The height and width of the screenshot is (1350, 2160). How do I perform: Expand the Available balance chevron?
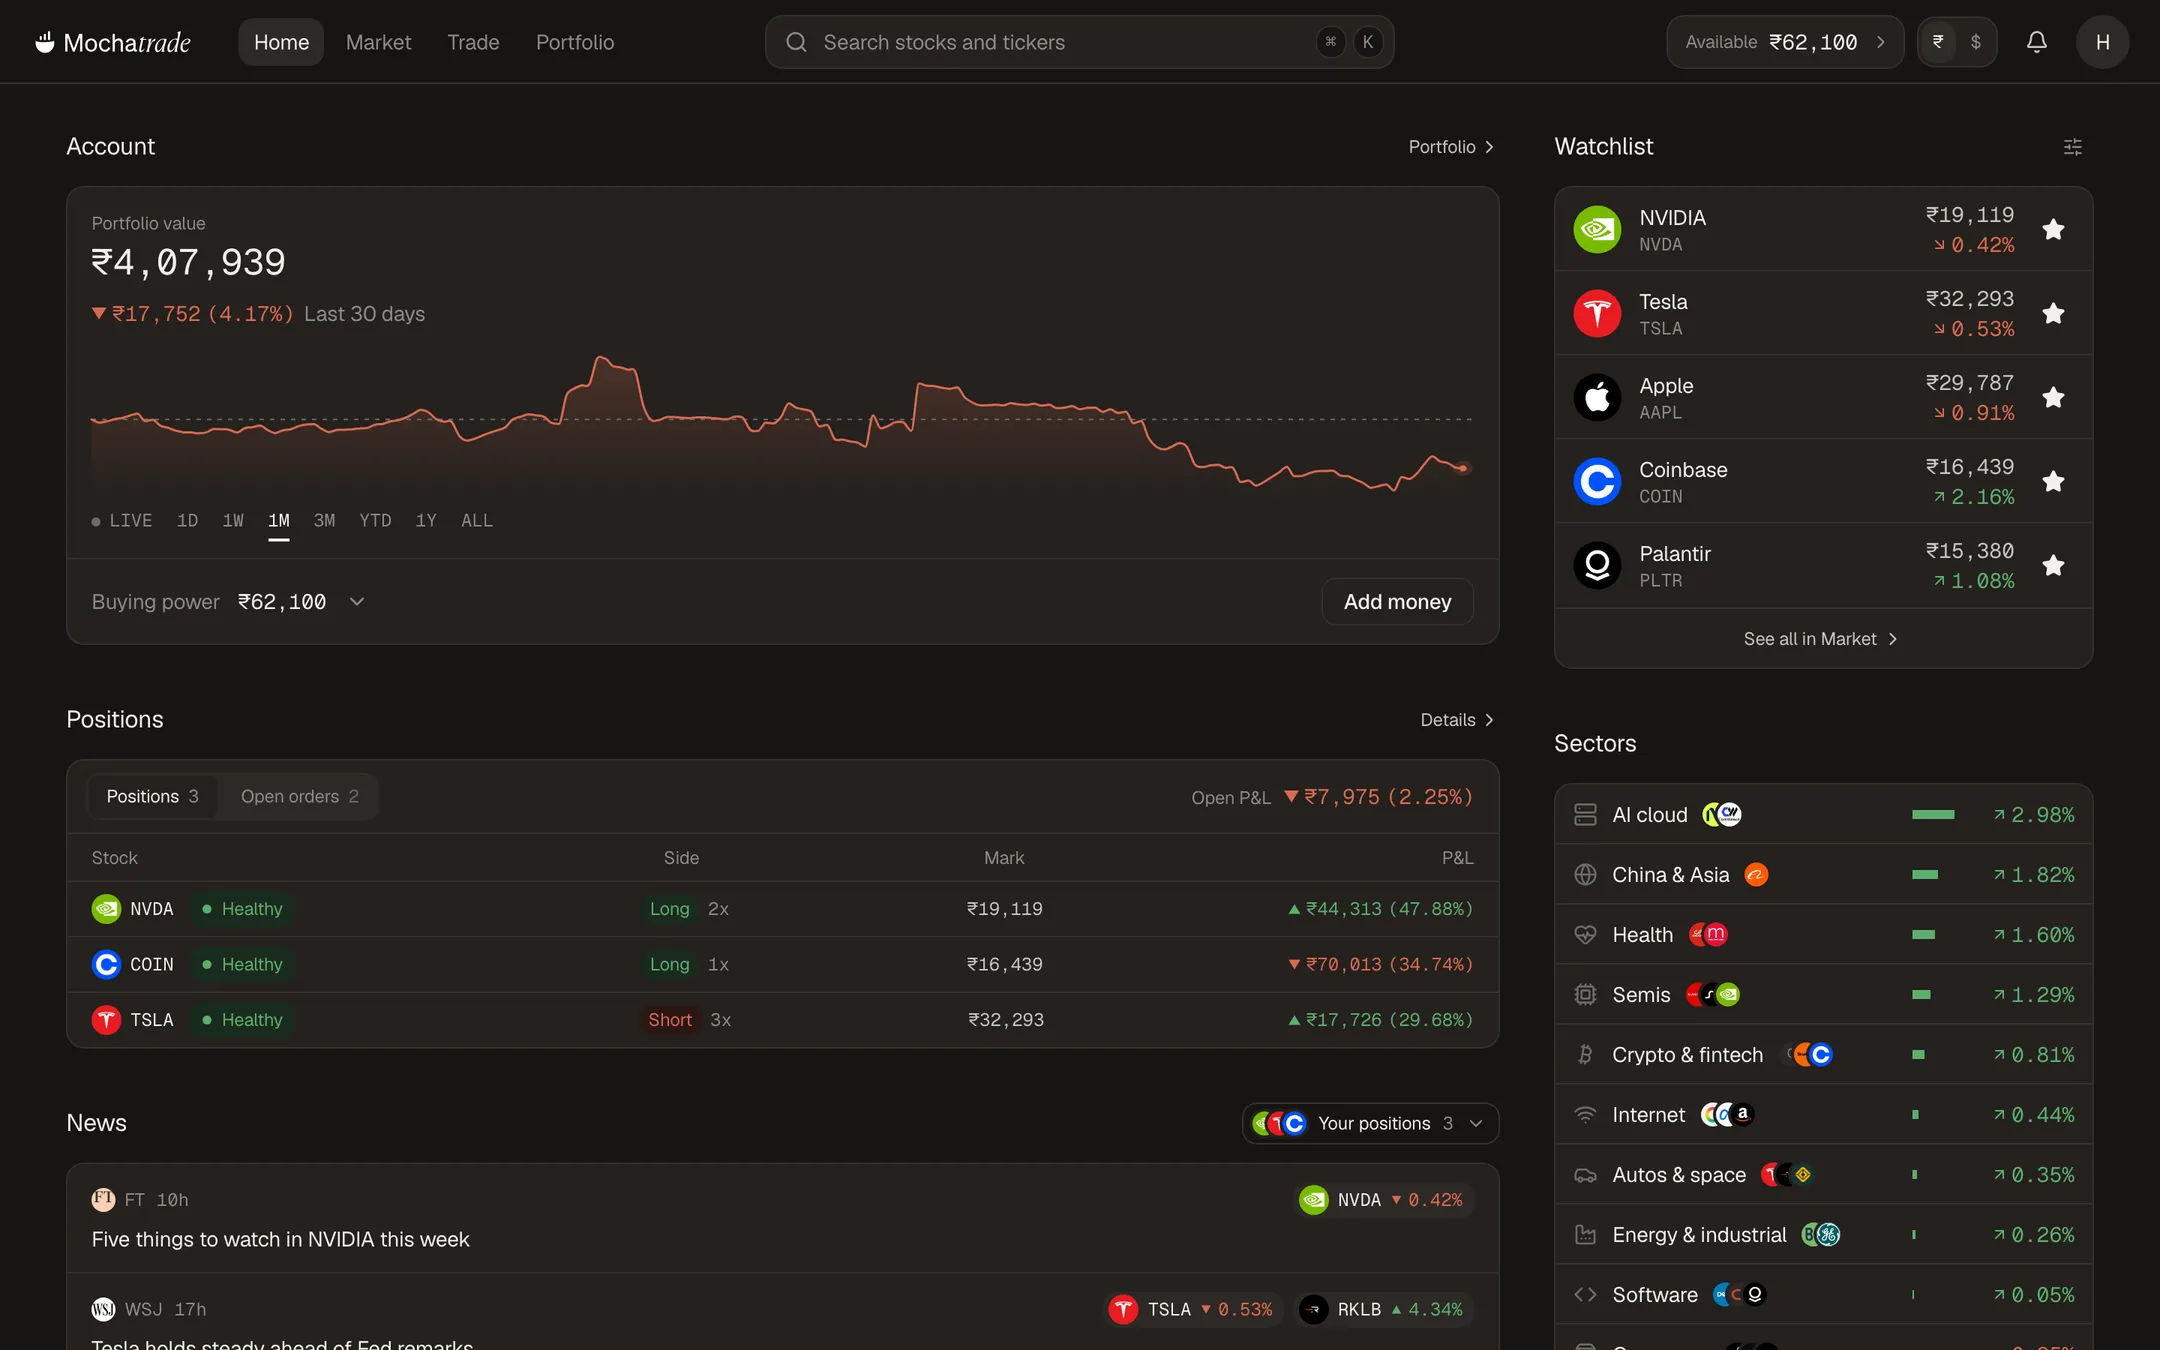[x=1881, y=42]
